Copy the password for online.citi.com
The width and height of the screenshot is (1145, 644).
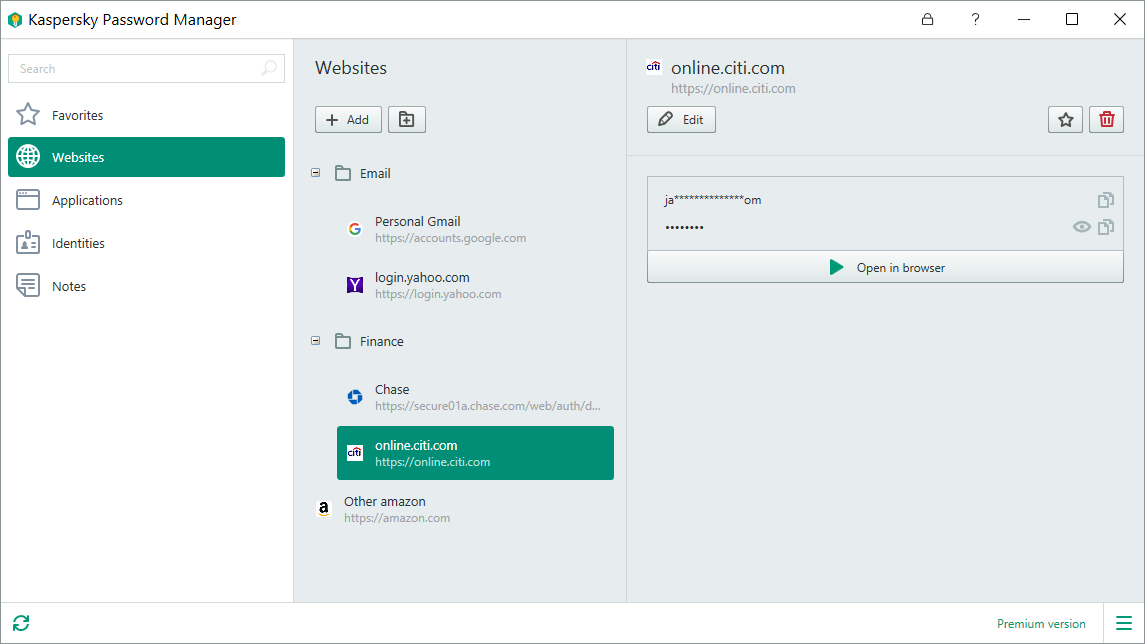tap(1106, 227)
